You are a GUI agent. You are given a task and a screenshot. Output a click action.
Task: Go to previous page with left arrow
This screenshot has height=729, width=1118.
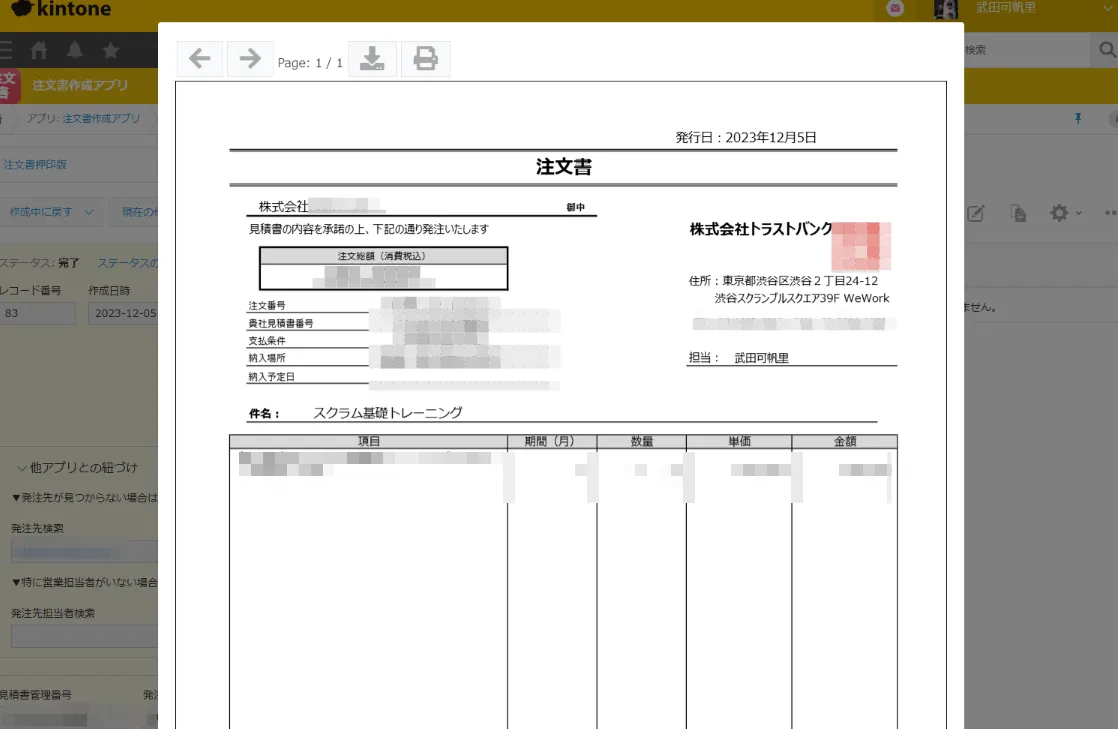200,59
